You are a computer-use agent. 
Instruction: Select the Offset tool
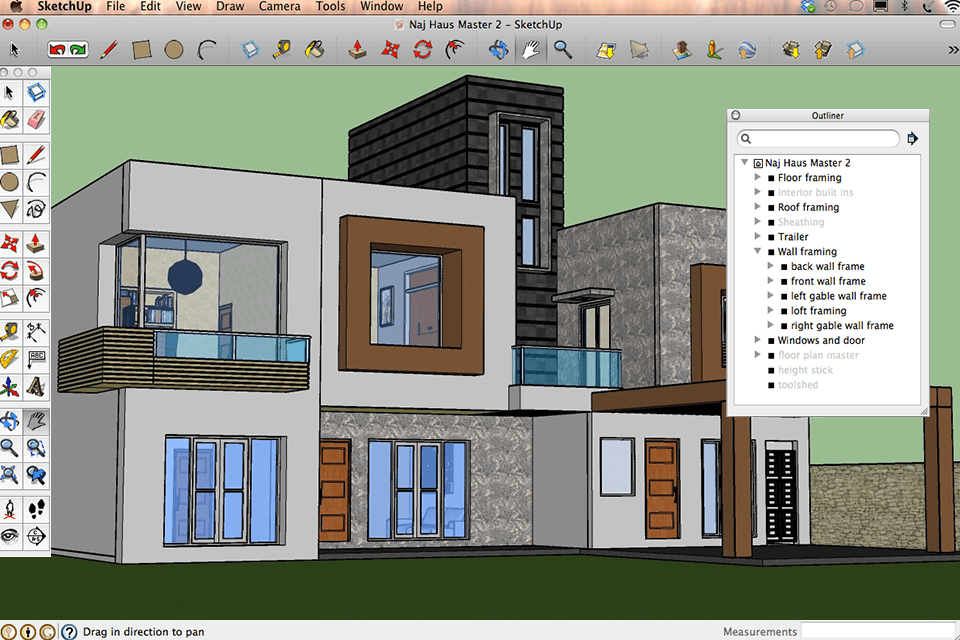click(38, 298)
